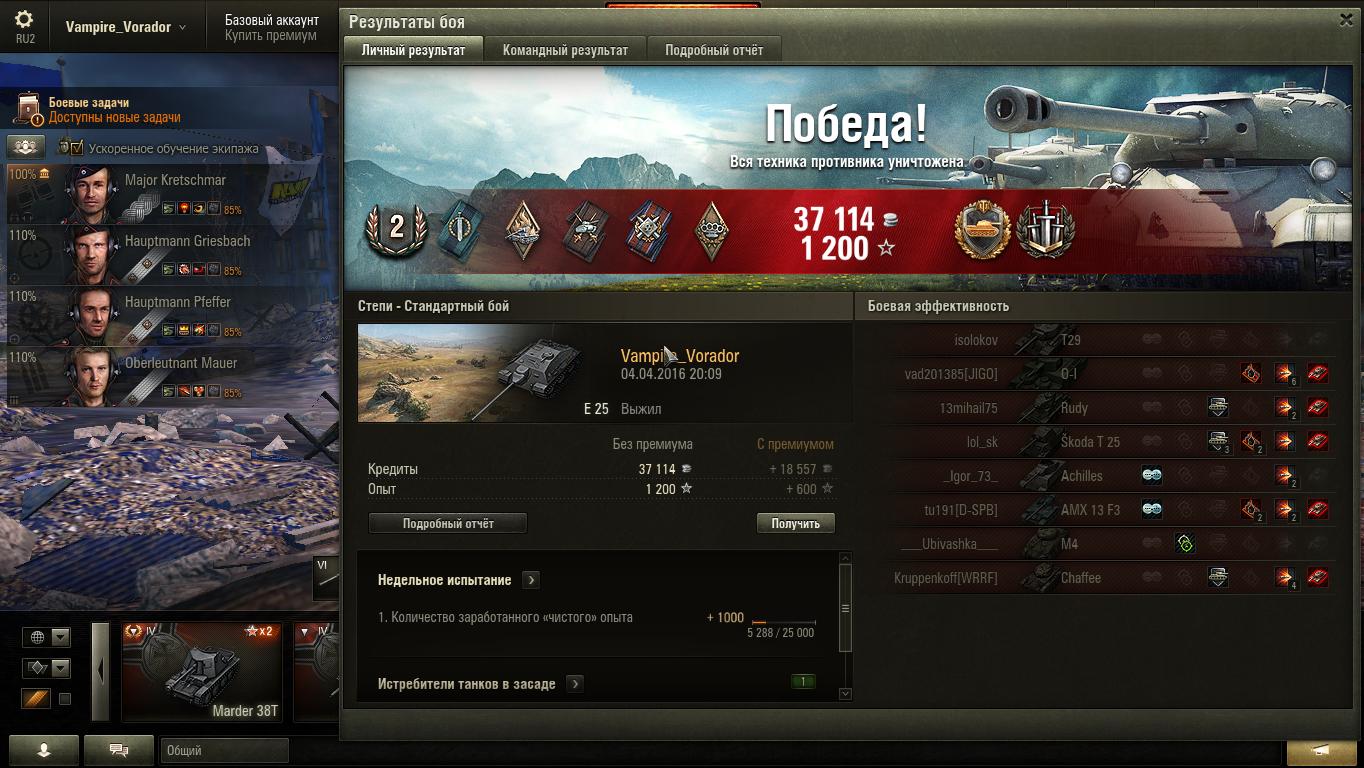Switch to Командный результат tab
The image size is (1364, 768).
click(565, 50)
